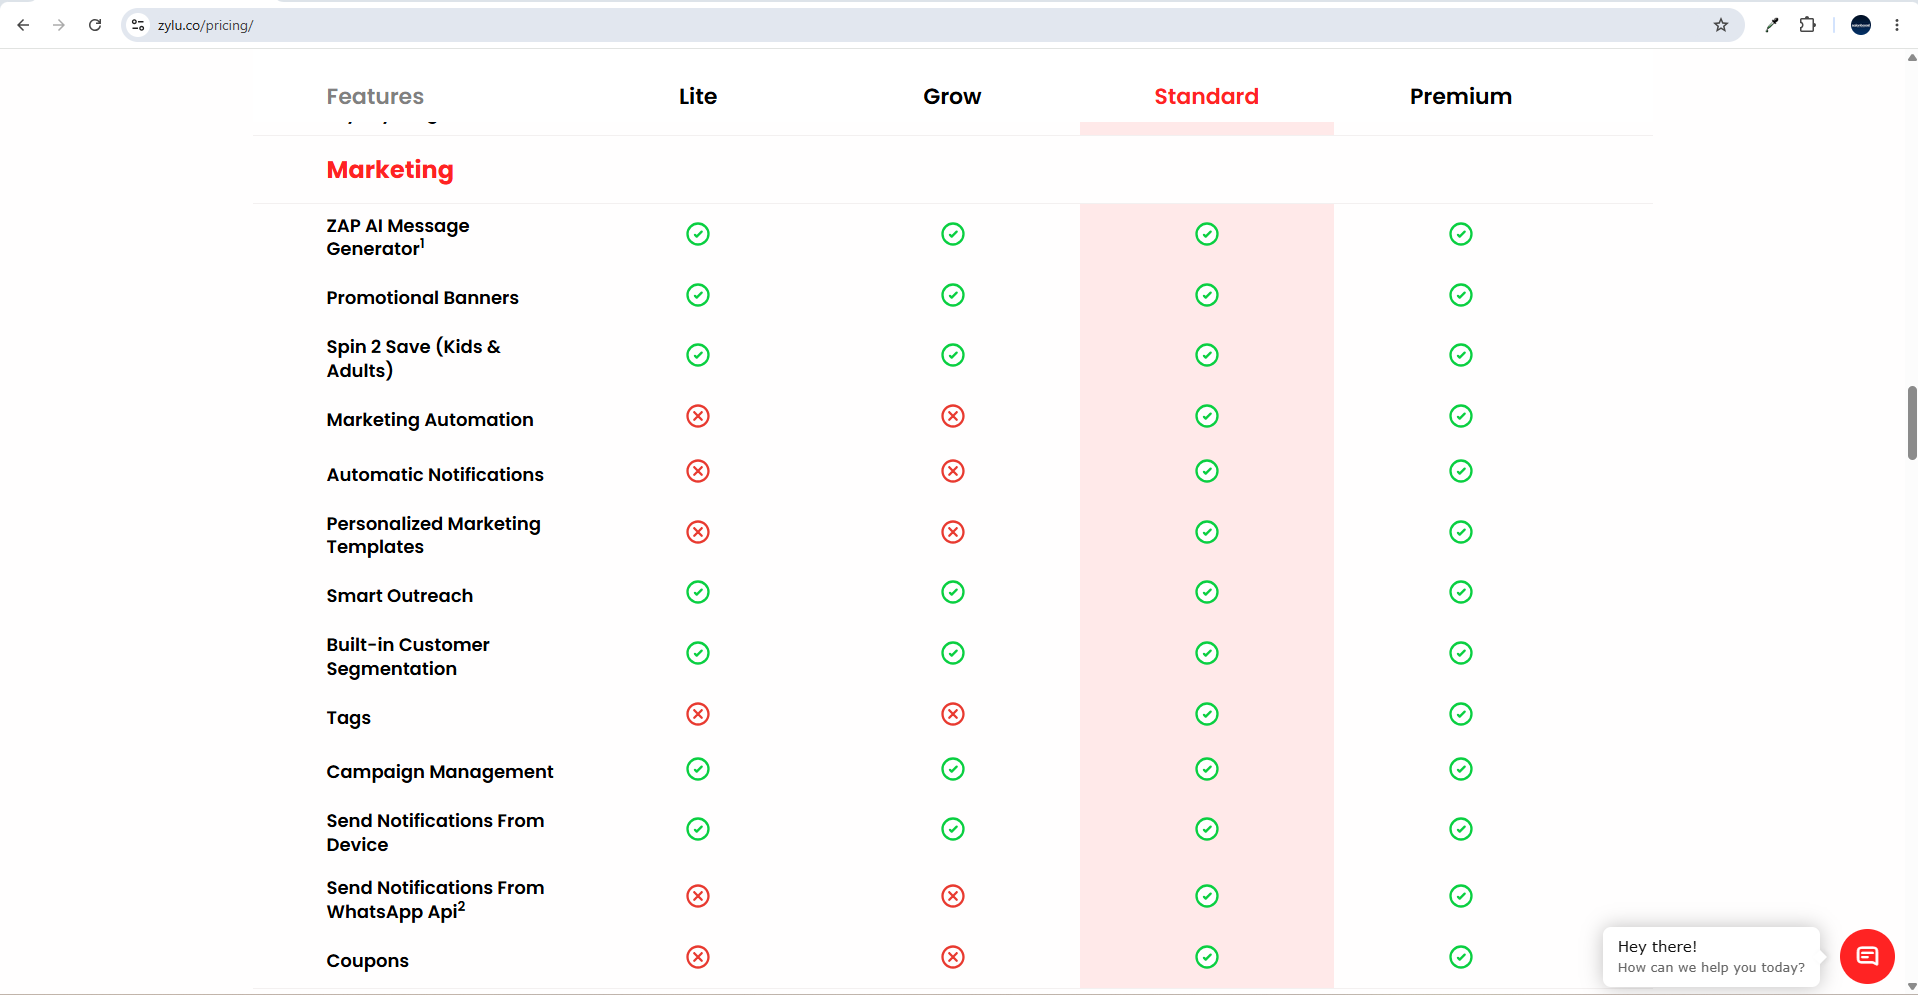Click the scrollbar down arrow
The width and height of the screenshot is (1918, 995).
coord(1912,987)
